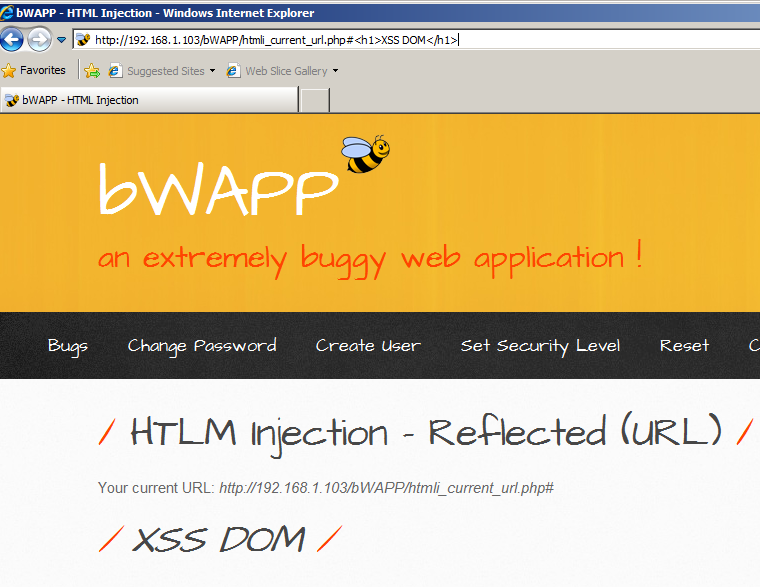Click the bee favicon in address bar

[x=83, y=40]
